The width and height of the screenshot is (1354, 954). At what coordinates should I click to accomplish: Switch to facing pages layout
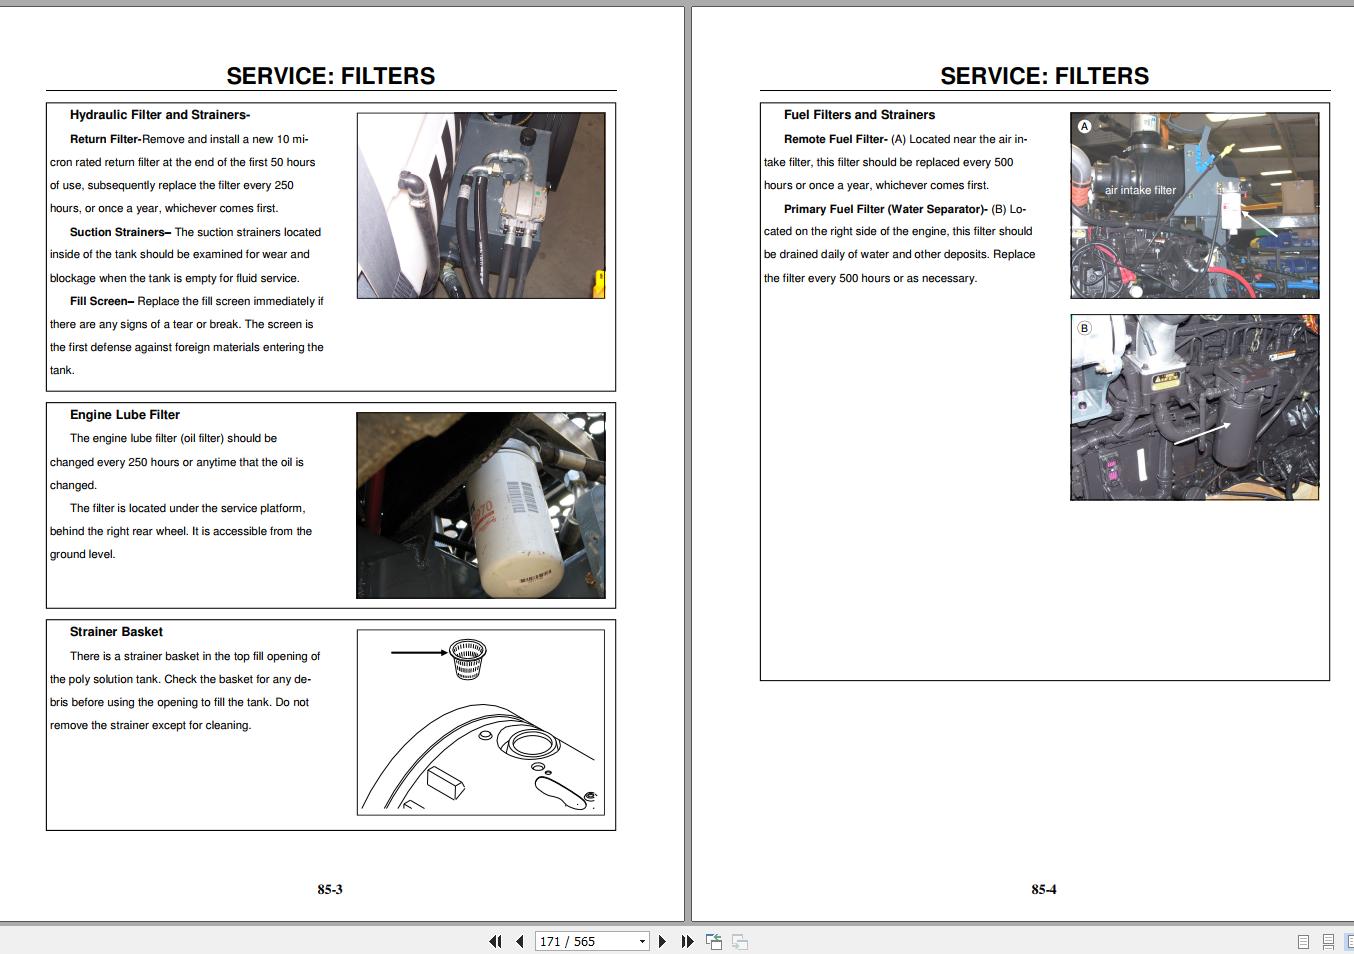(x=1349, y=941)
